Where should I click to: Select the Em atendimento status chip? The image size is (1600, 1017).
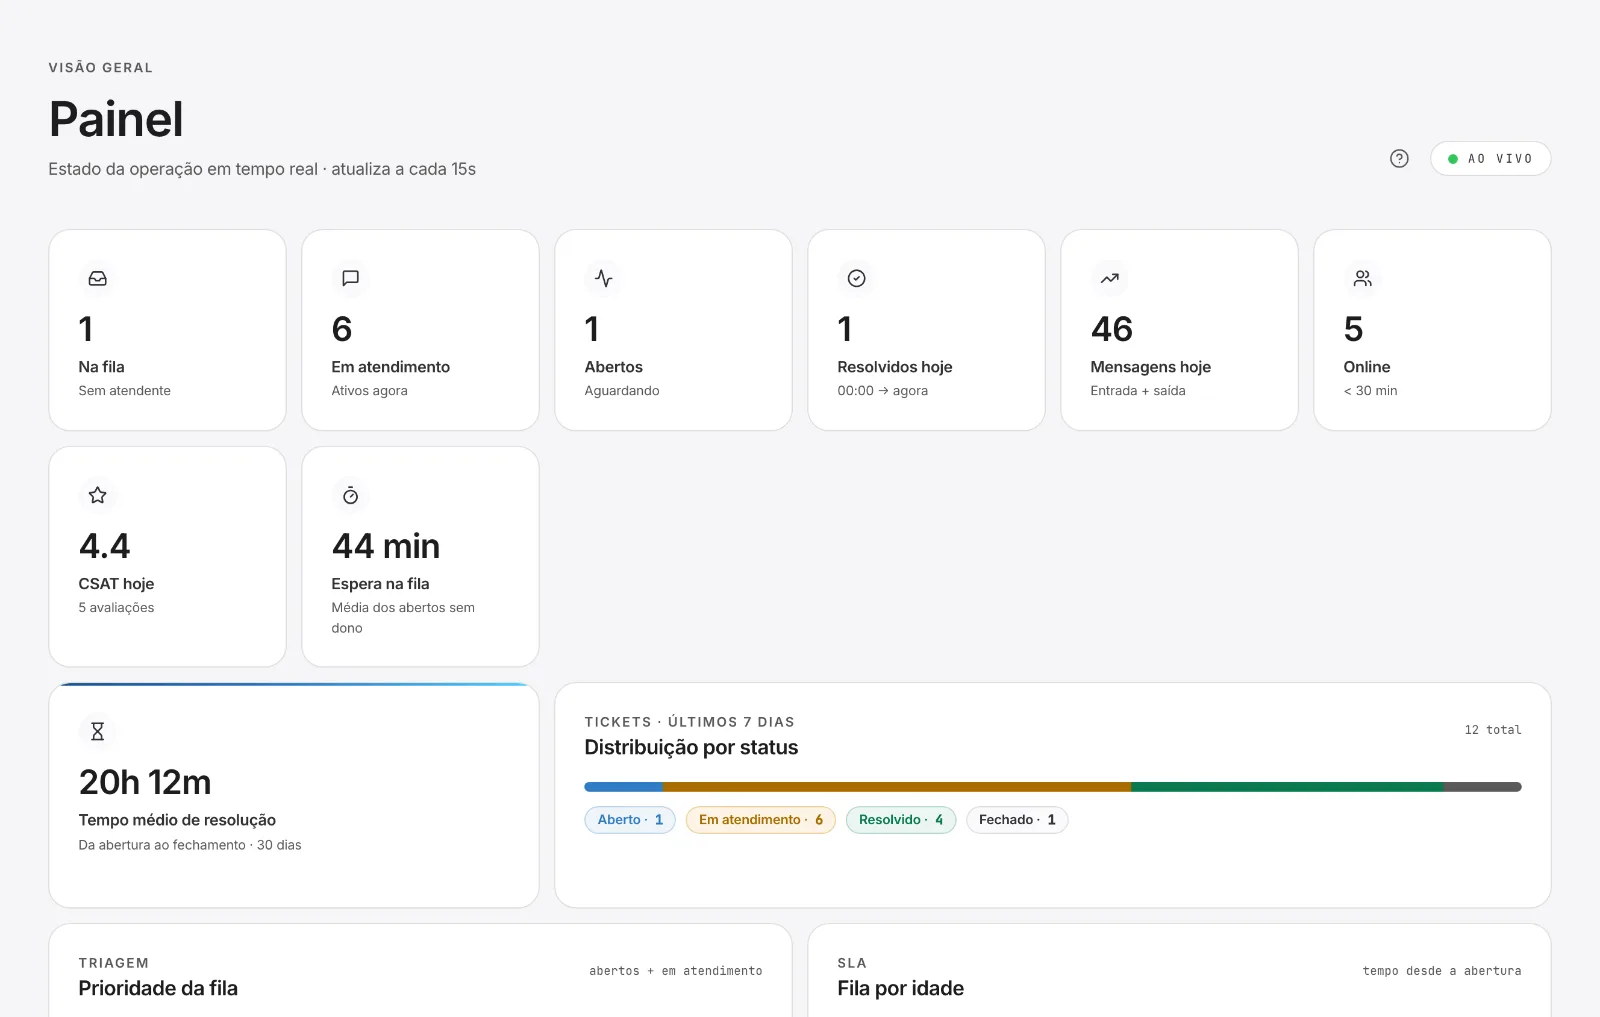coord(760,820)
